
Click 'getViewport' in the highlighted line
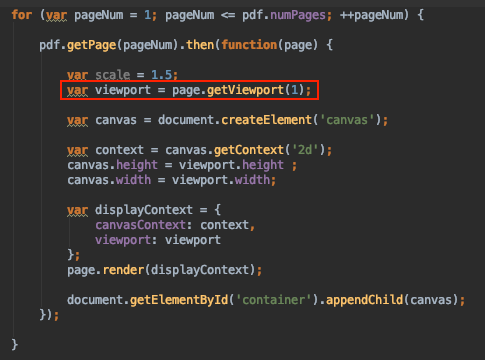click(245, 90)
